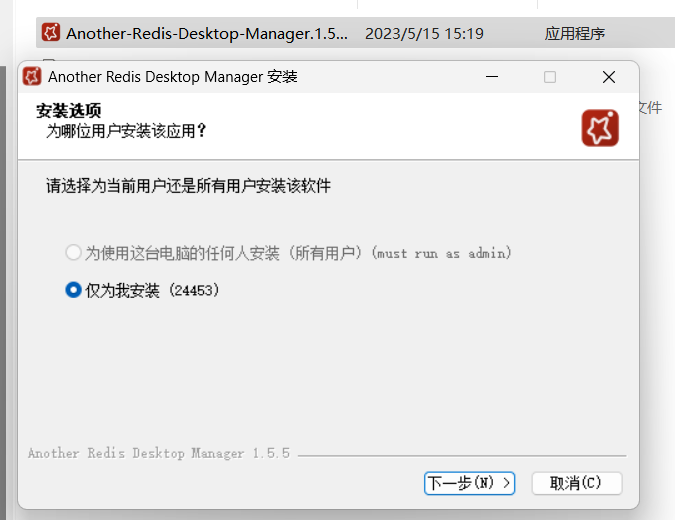The width and height of the screenshot is (675, 520).
Task: Click the footer text Another Redis Desktop Manager 1.5.5
Action: pos(159,453)
